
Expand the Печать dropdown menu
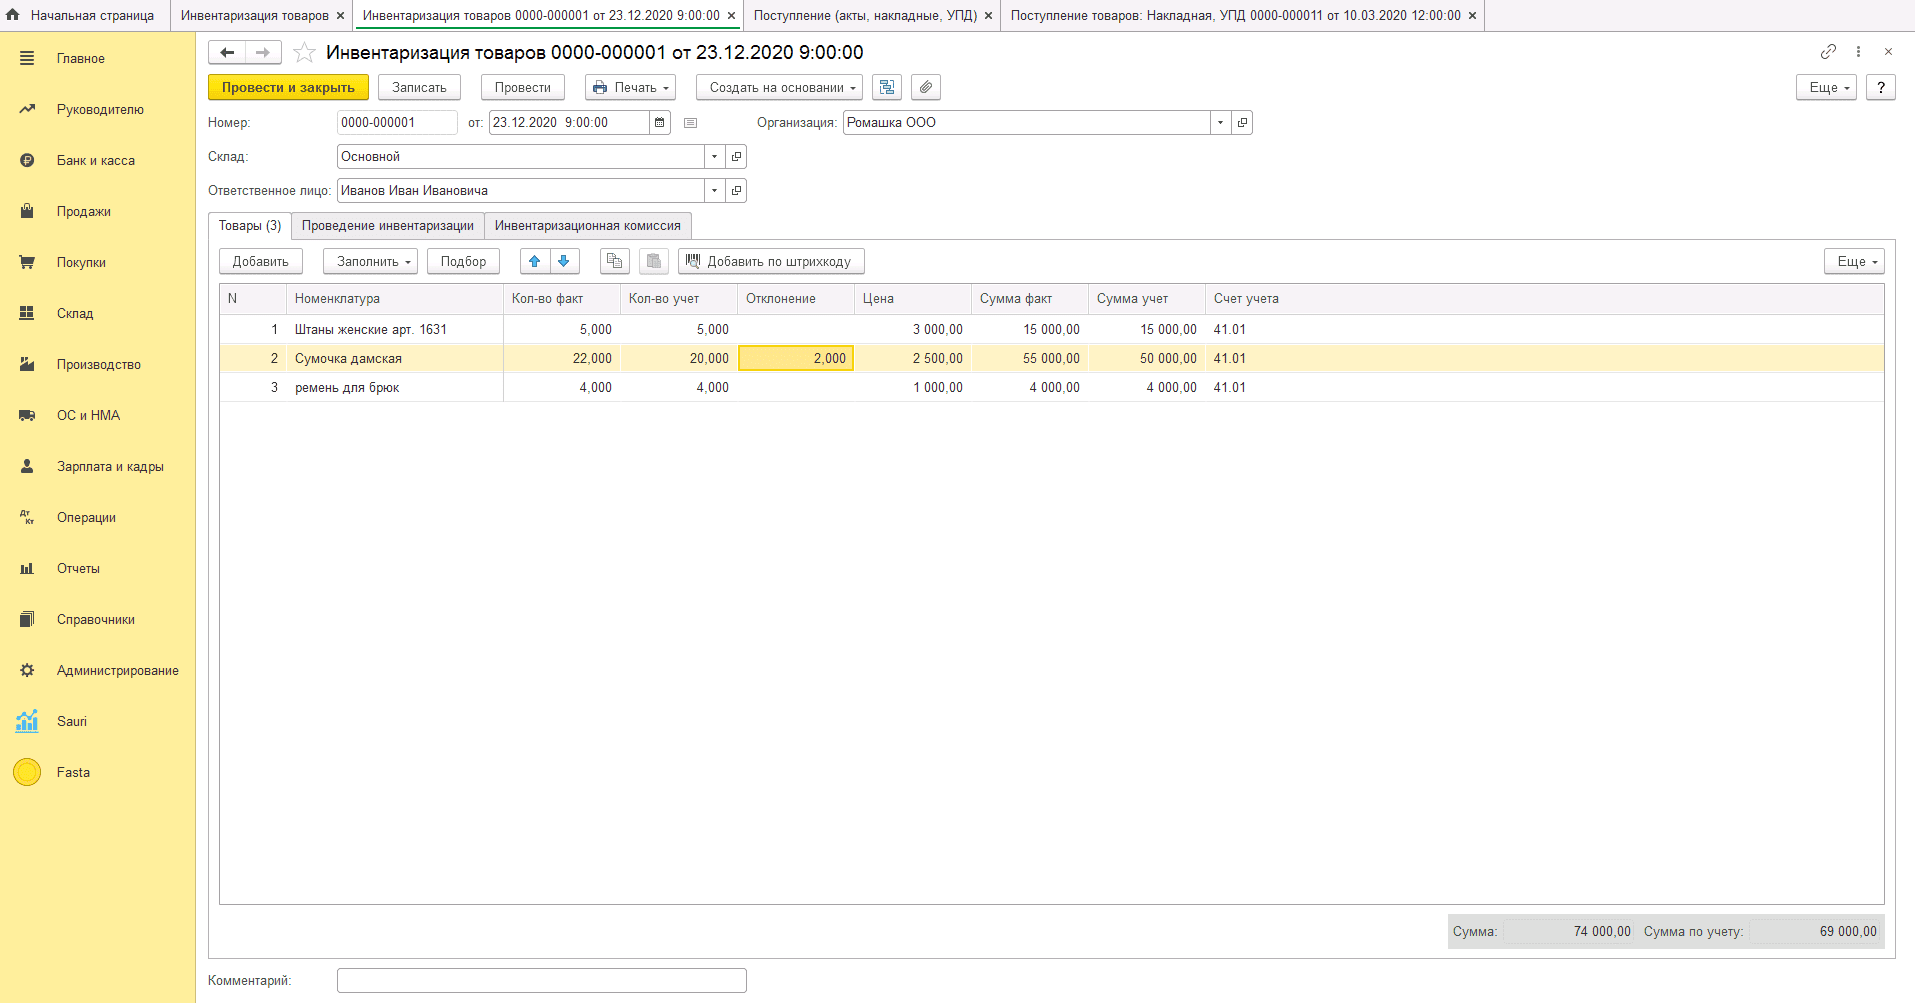630,88
